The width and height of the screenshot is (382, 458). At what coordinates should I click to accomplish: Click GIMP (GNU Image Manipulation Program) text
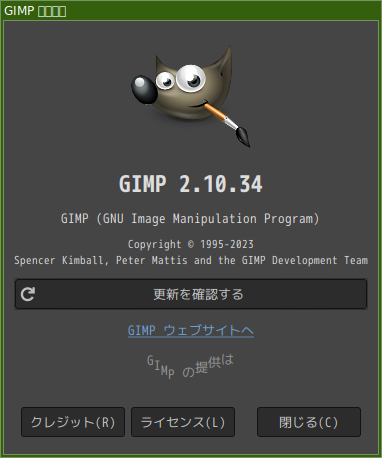pos(190,219)
